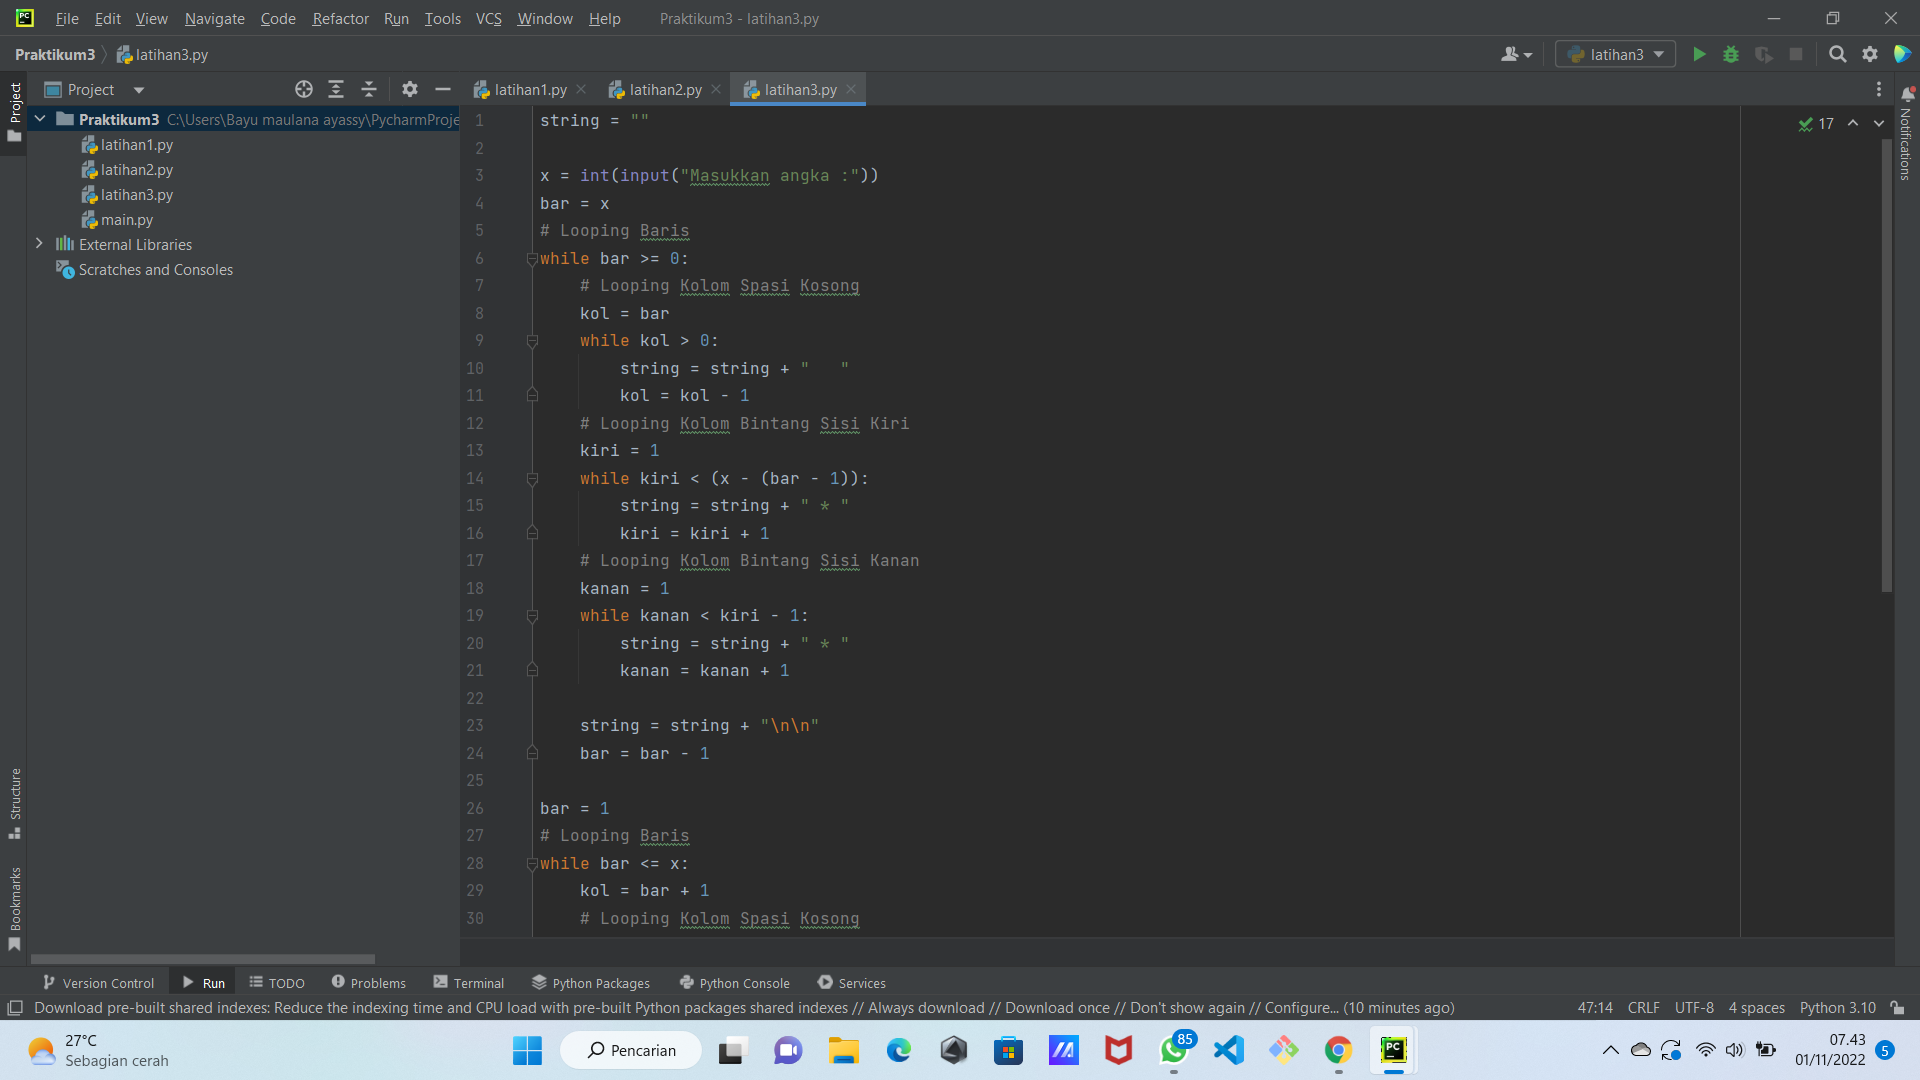
Task: Locate opened file using Project panel crosshair icon
Action: pos(303,89)
